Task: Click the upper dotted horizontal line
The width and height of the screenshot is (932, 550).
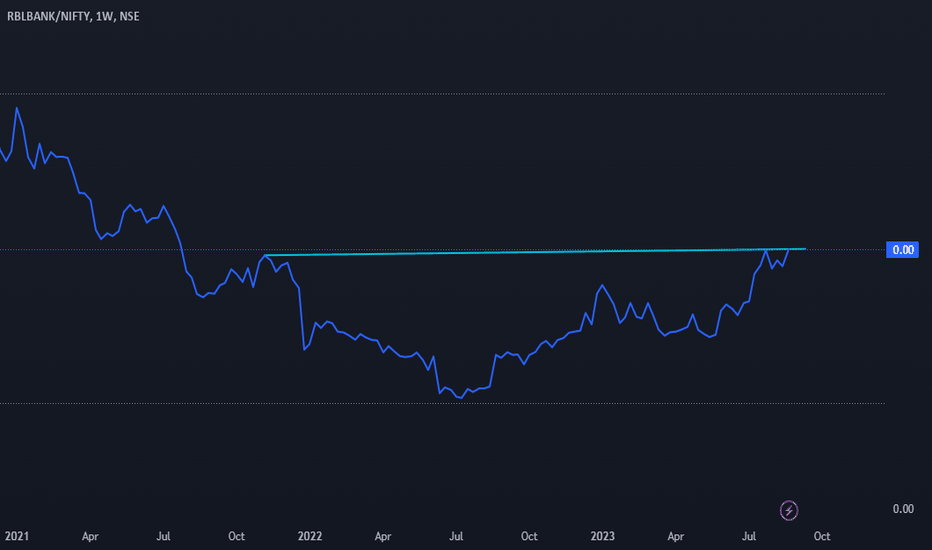Action: pos(442,94)
